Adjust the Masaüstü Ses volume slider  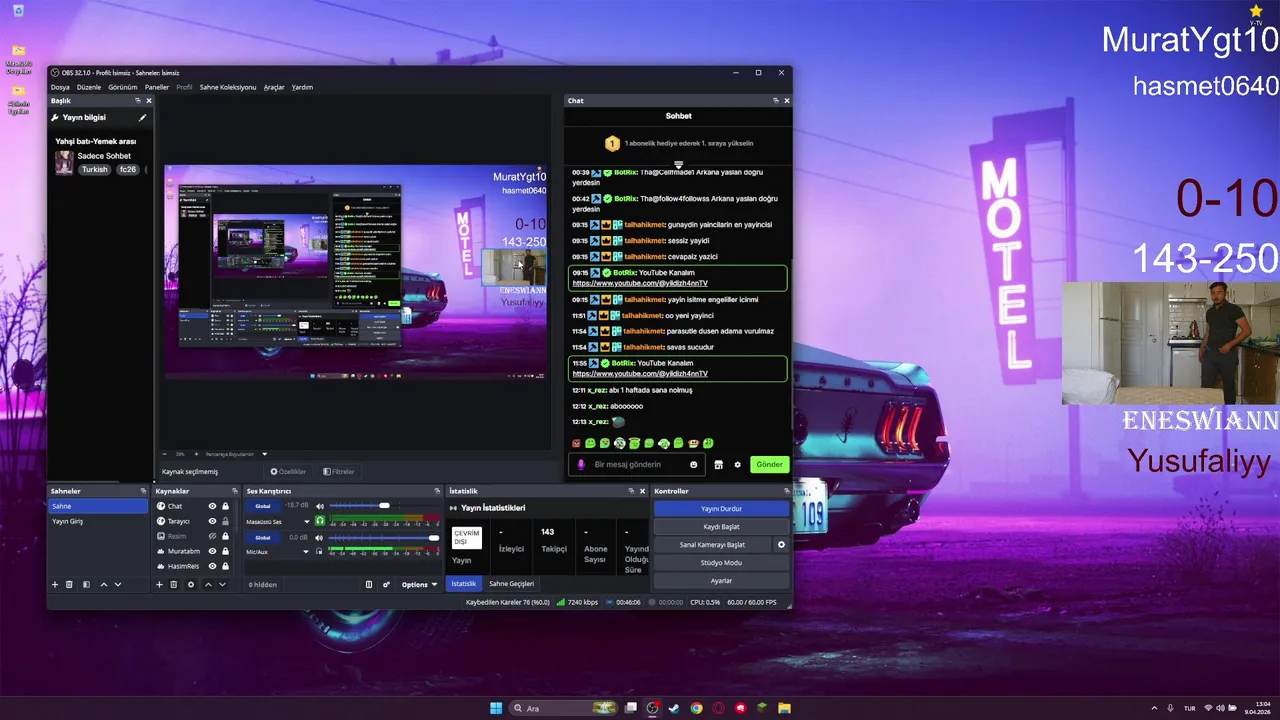384,506
